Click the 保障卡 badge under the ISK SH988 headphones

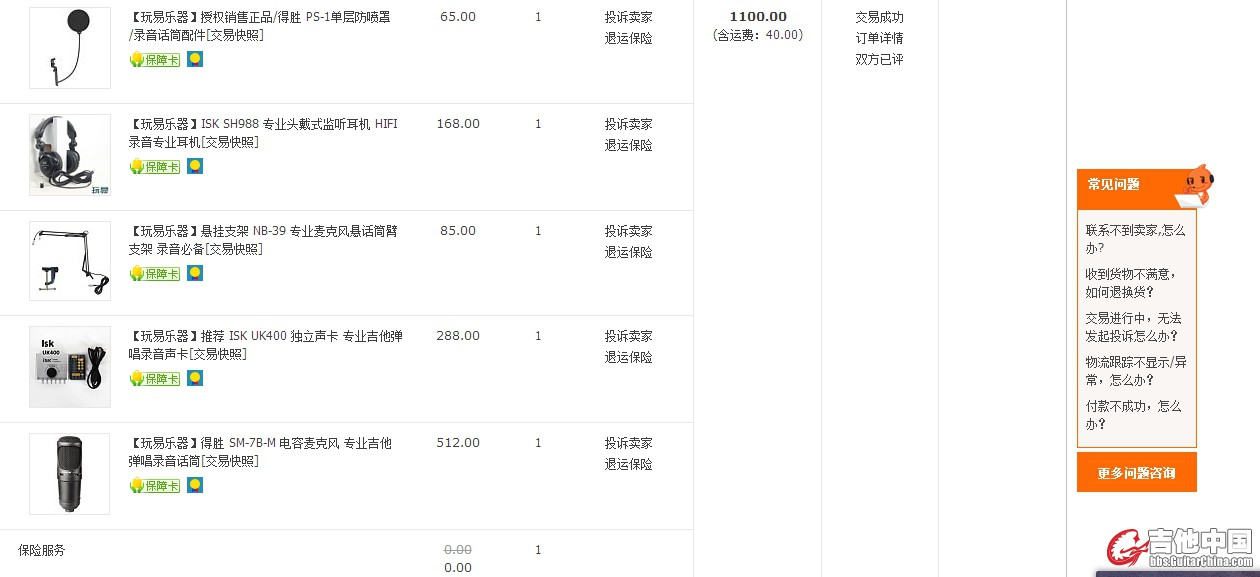(155, 167)
